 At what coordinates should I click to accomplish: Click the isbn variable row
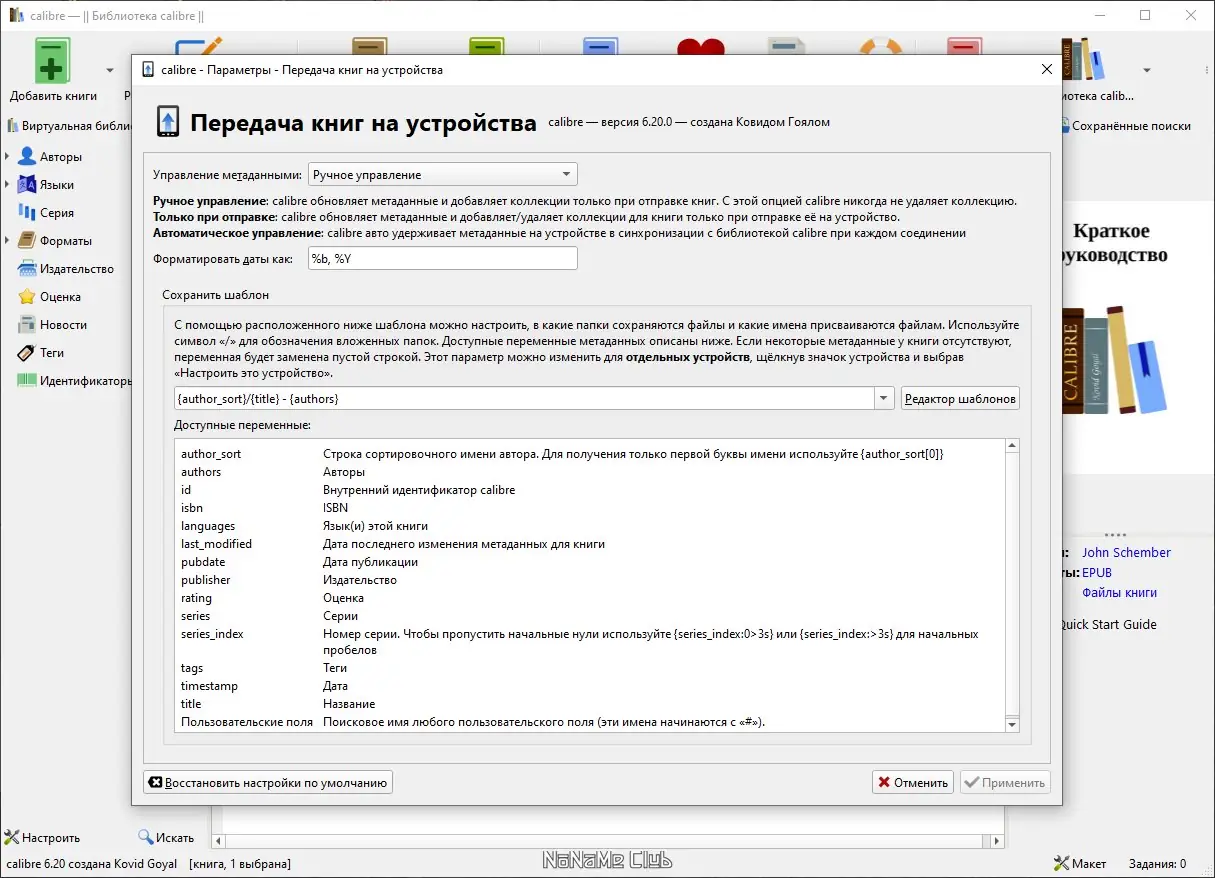pos(590,508)
